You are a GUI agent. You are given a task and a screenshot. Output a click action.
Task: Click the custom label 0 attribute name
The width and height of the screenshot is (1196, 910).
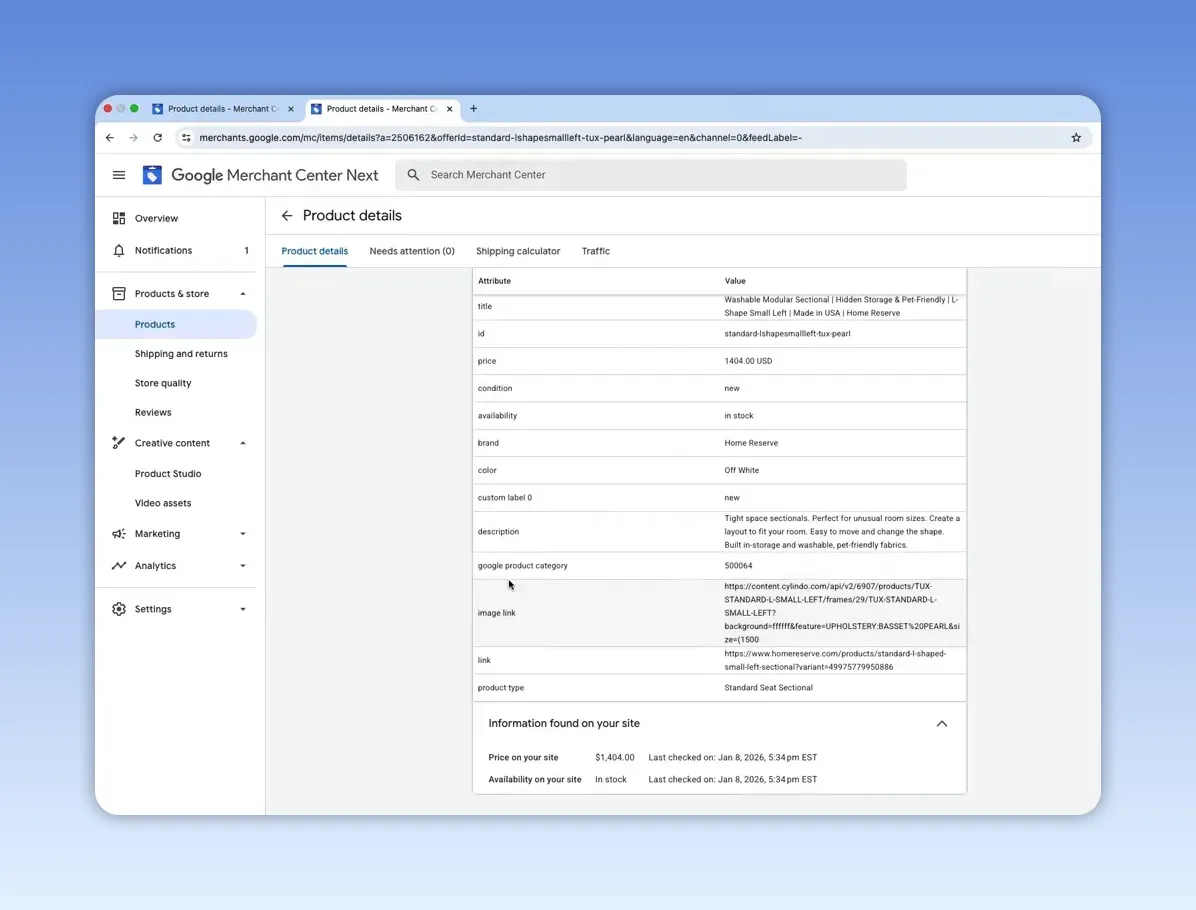pos(505,498)
